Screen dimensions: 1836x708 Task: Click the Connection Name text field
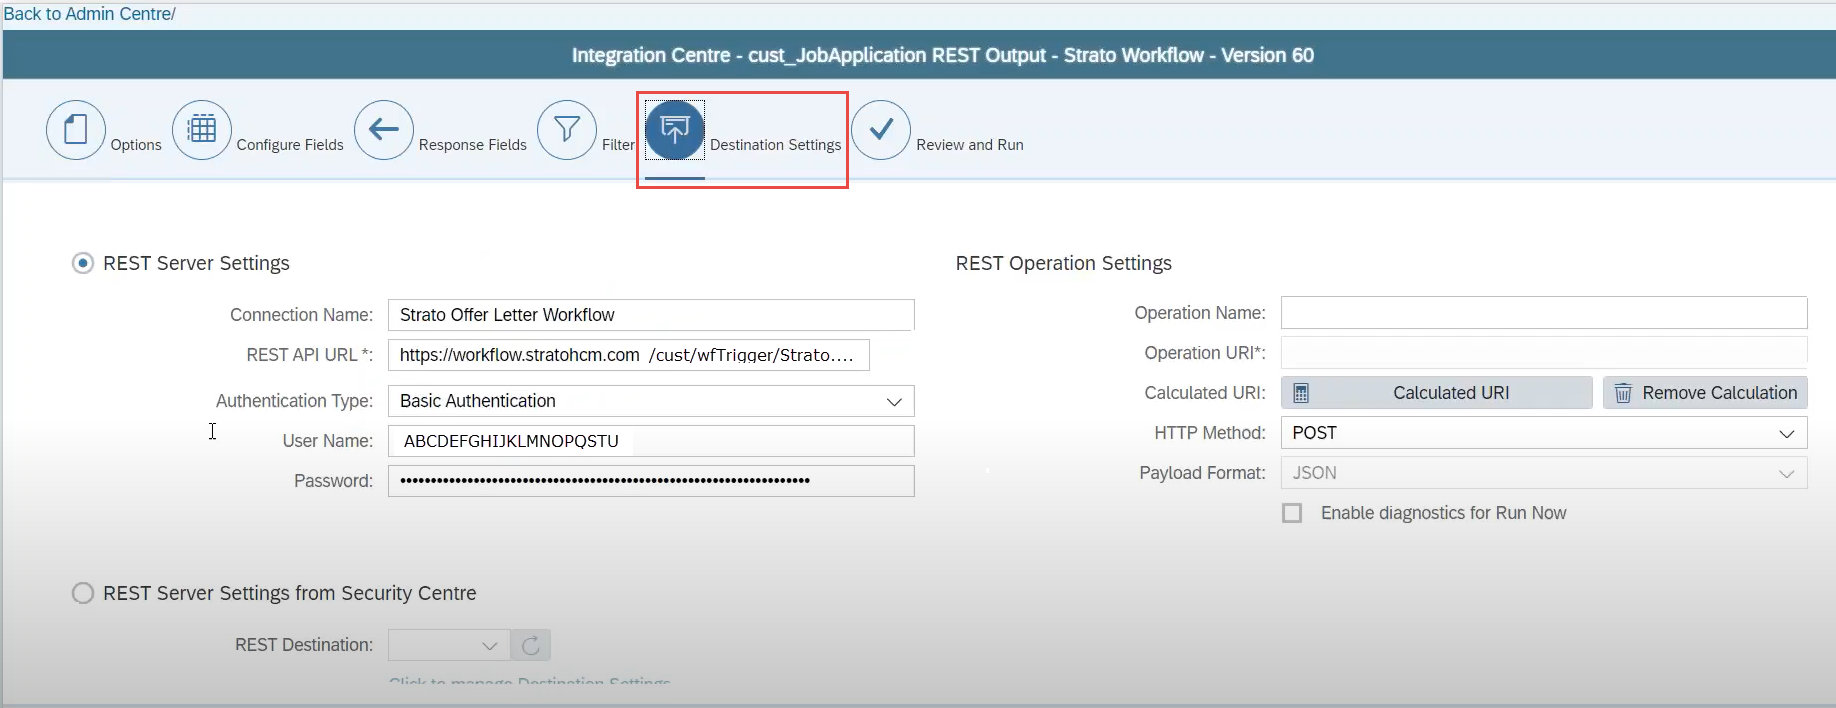pyautogui.click(x=650, y=315)
